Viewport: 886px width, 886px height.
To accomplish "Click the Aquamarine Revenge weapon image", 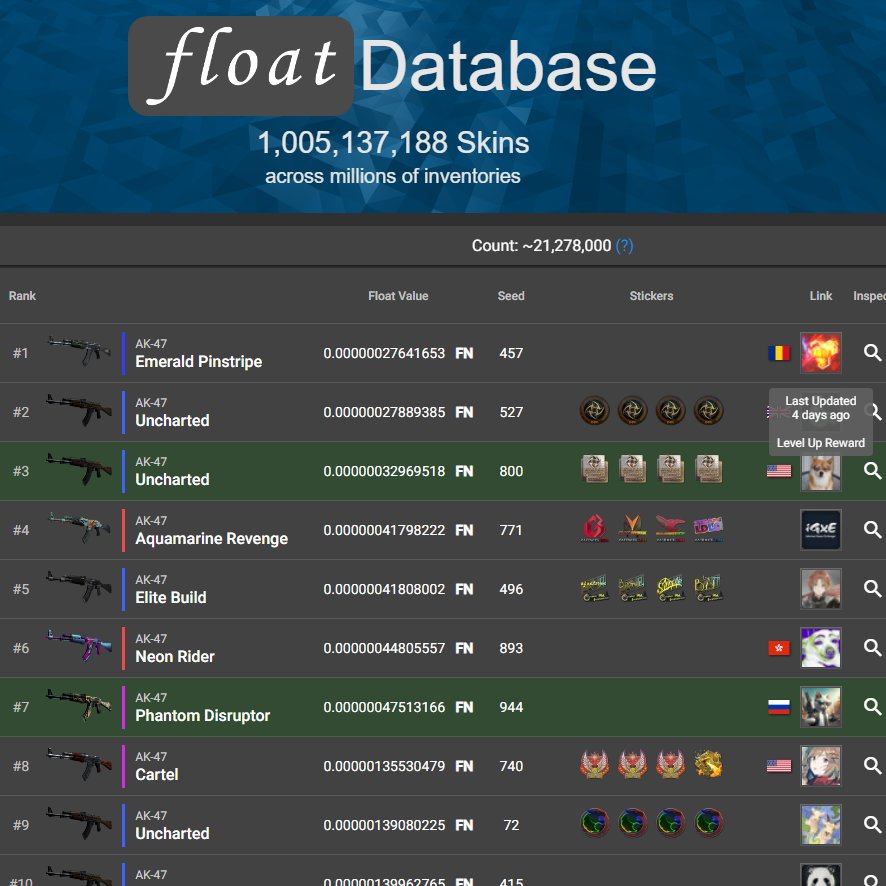I will 79,527.
